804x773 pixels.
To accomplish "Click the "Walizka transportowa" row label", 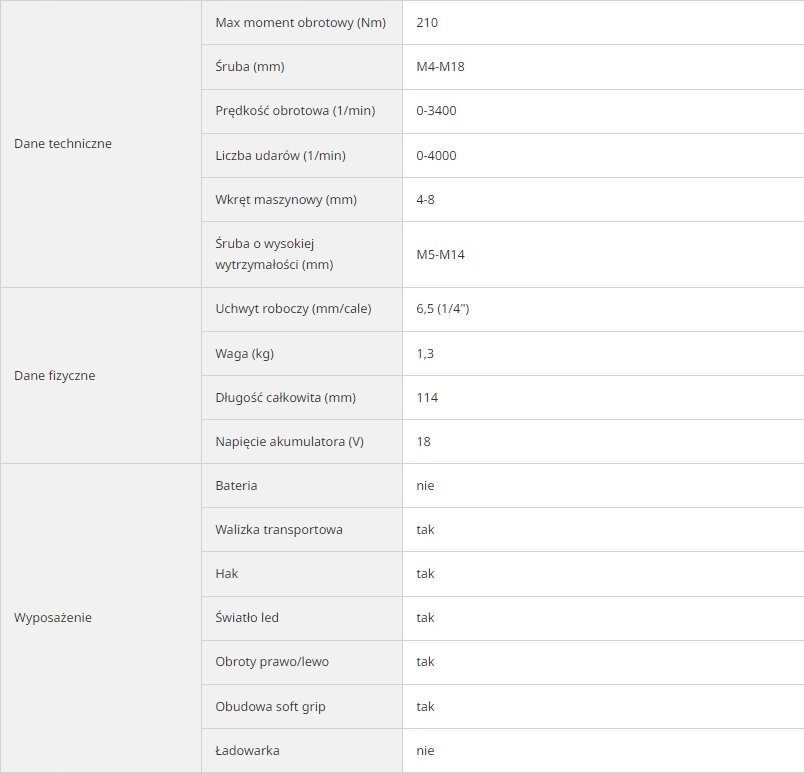I will [x=279, y=530].
